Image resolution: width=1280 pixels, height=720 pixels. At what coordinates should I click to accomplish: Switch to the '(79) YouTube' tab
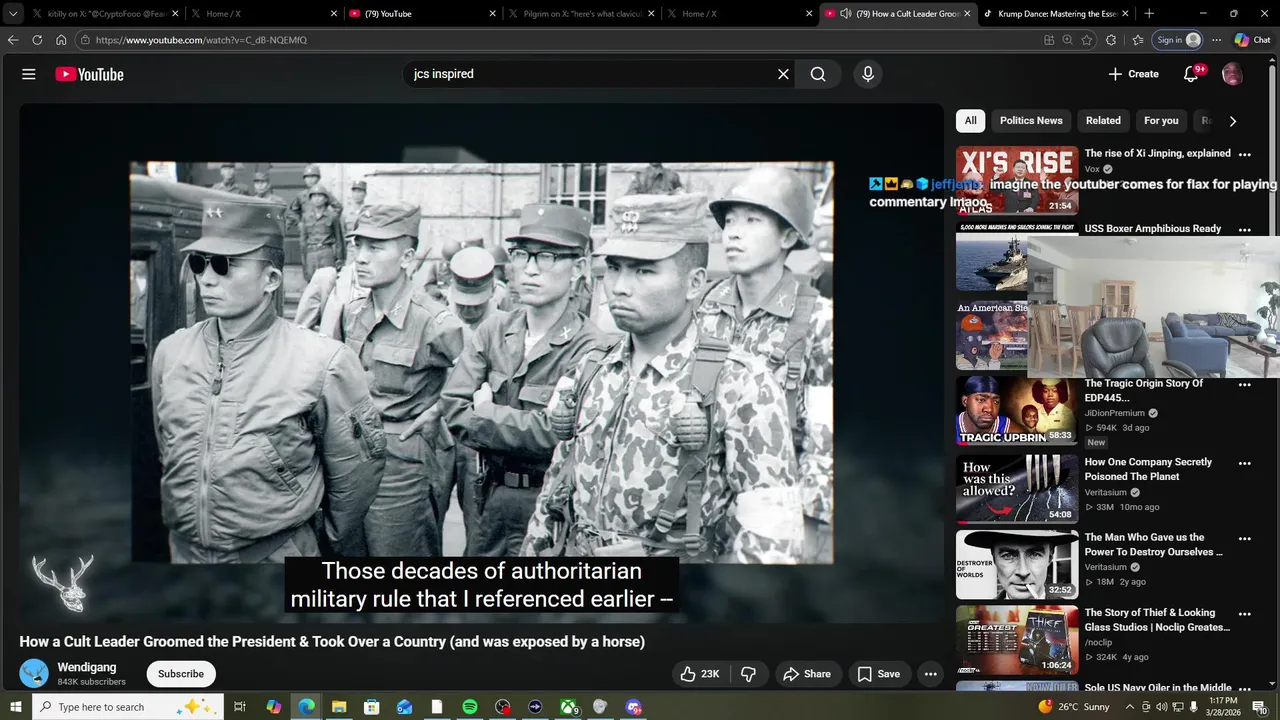pos(421,14)
